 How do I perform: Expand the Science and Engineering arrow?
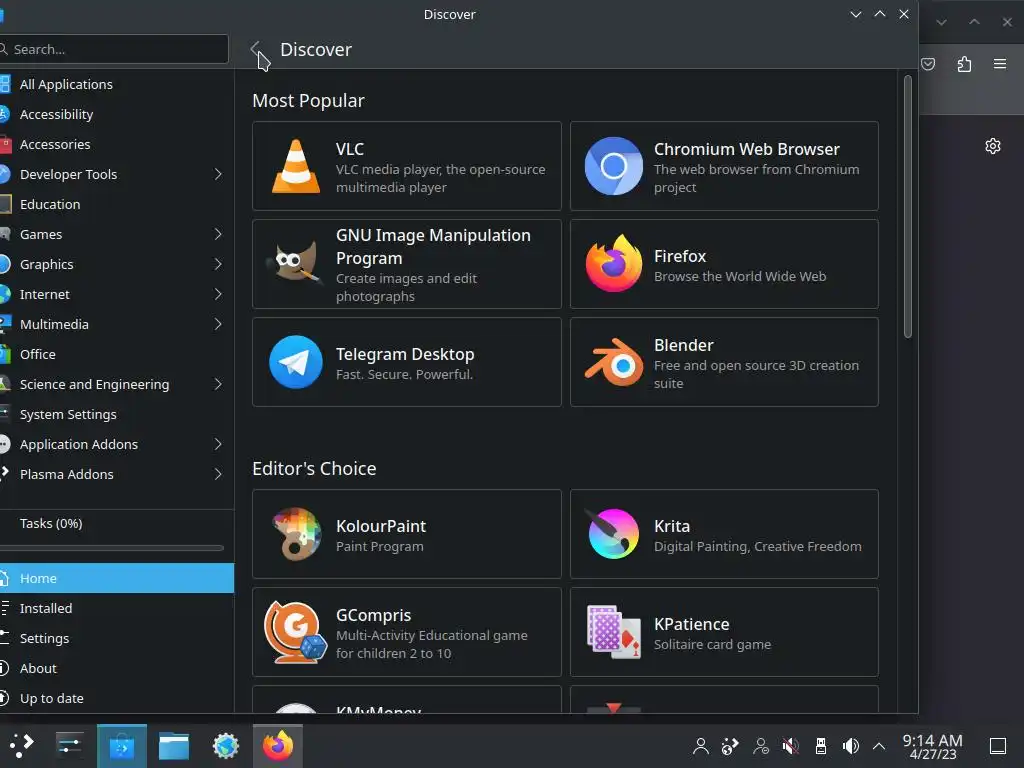tap(218, 385)
